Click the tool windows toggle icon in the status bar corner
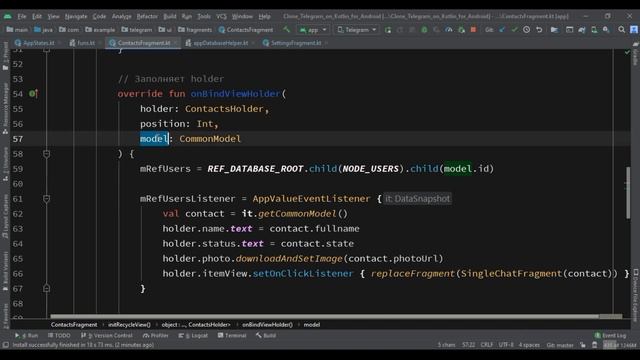The height and width of the screenshot is (360, 640). click(x=5, y=345)
